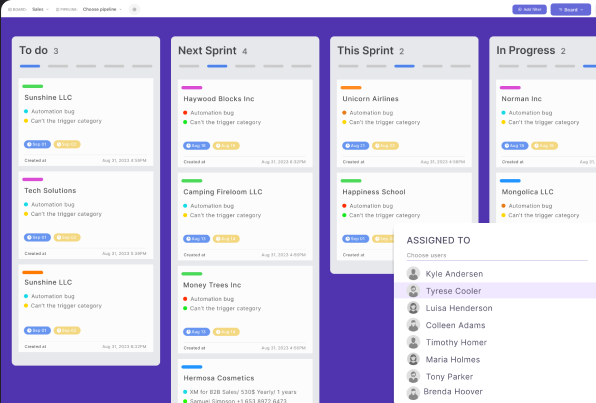The image size is (596, 403).
Task: Click 'Automation bug' on Happiness School card
Action: 371,206
